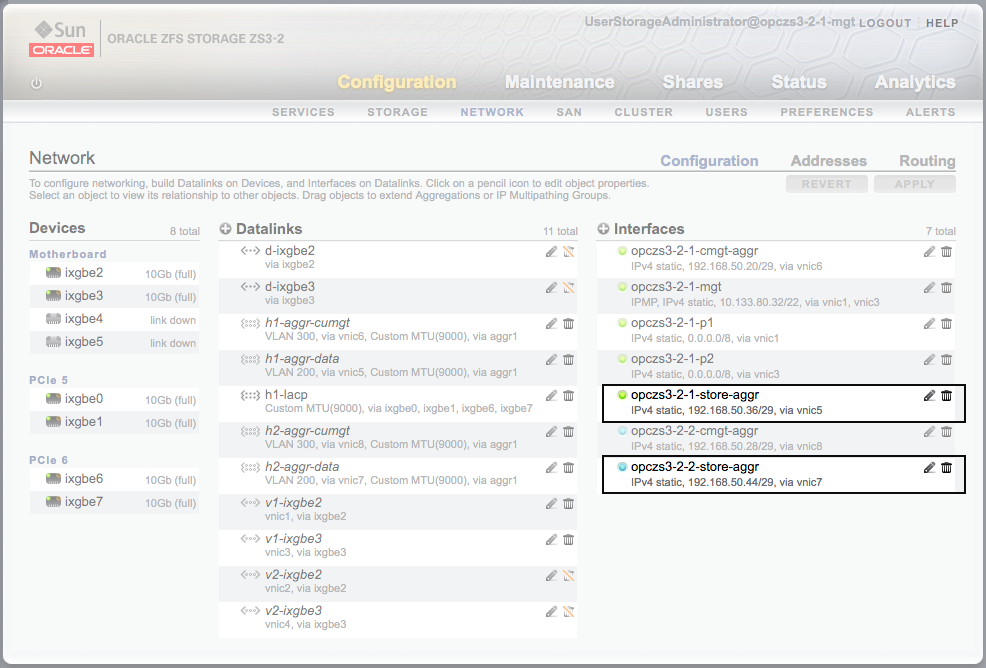Click the power icon below the Oracle logo
The width and height of the screenshot is (986, 668).
(36, 83)
